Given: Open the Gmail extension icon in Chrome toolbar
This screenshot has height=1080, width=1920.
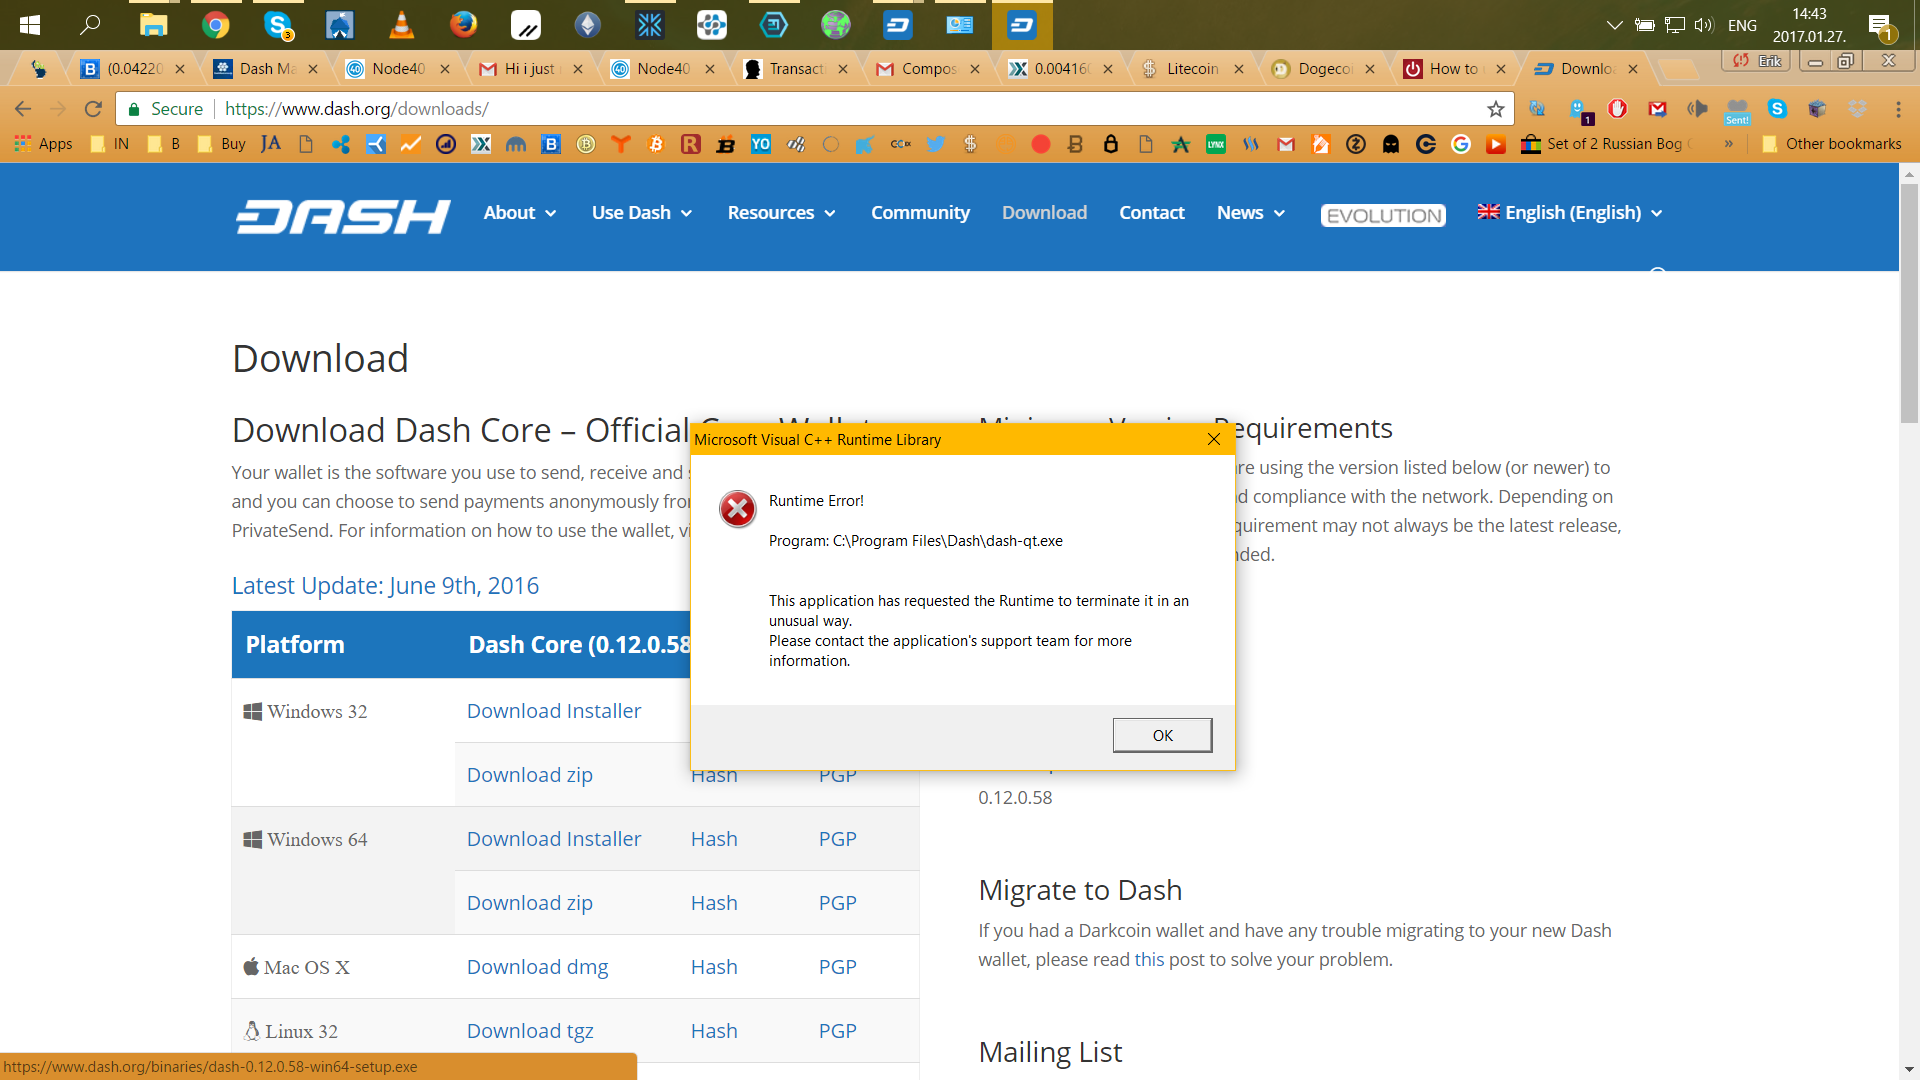Looking at the screenshot, I should click(1657, 109).
